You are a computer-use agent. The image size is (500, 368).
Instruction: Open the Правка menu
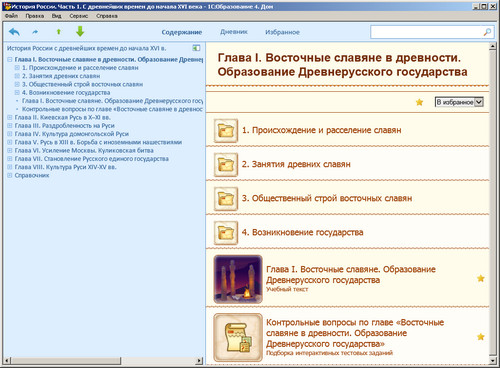click(35, 16)
